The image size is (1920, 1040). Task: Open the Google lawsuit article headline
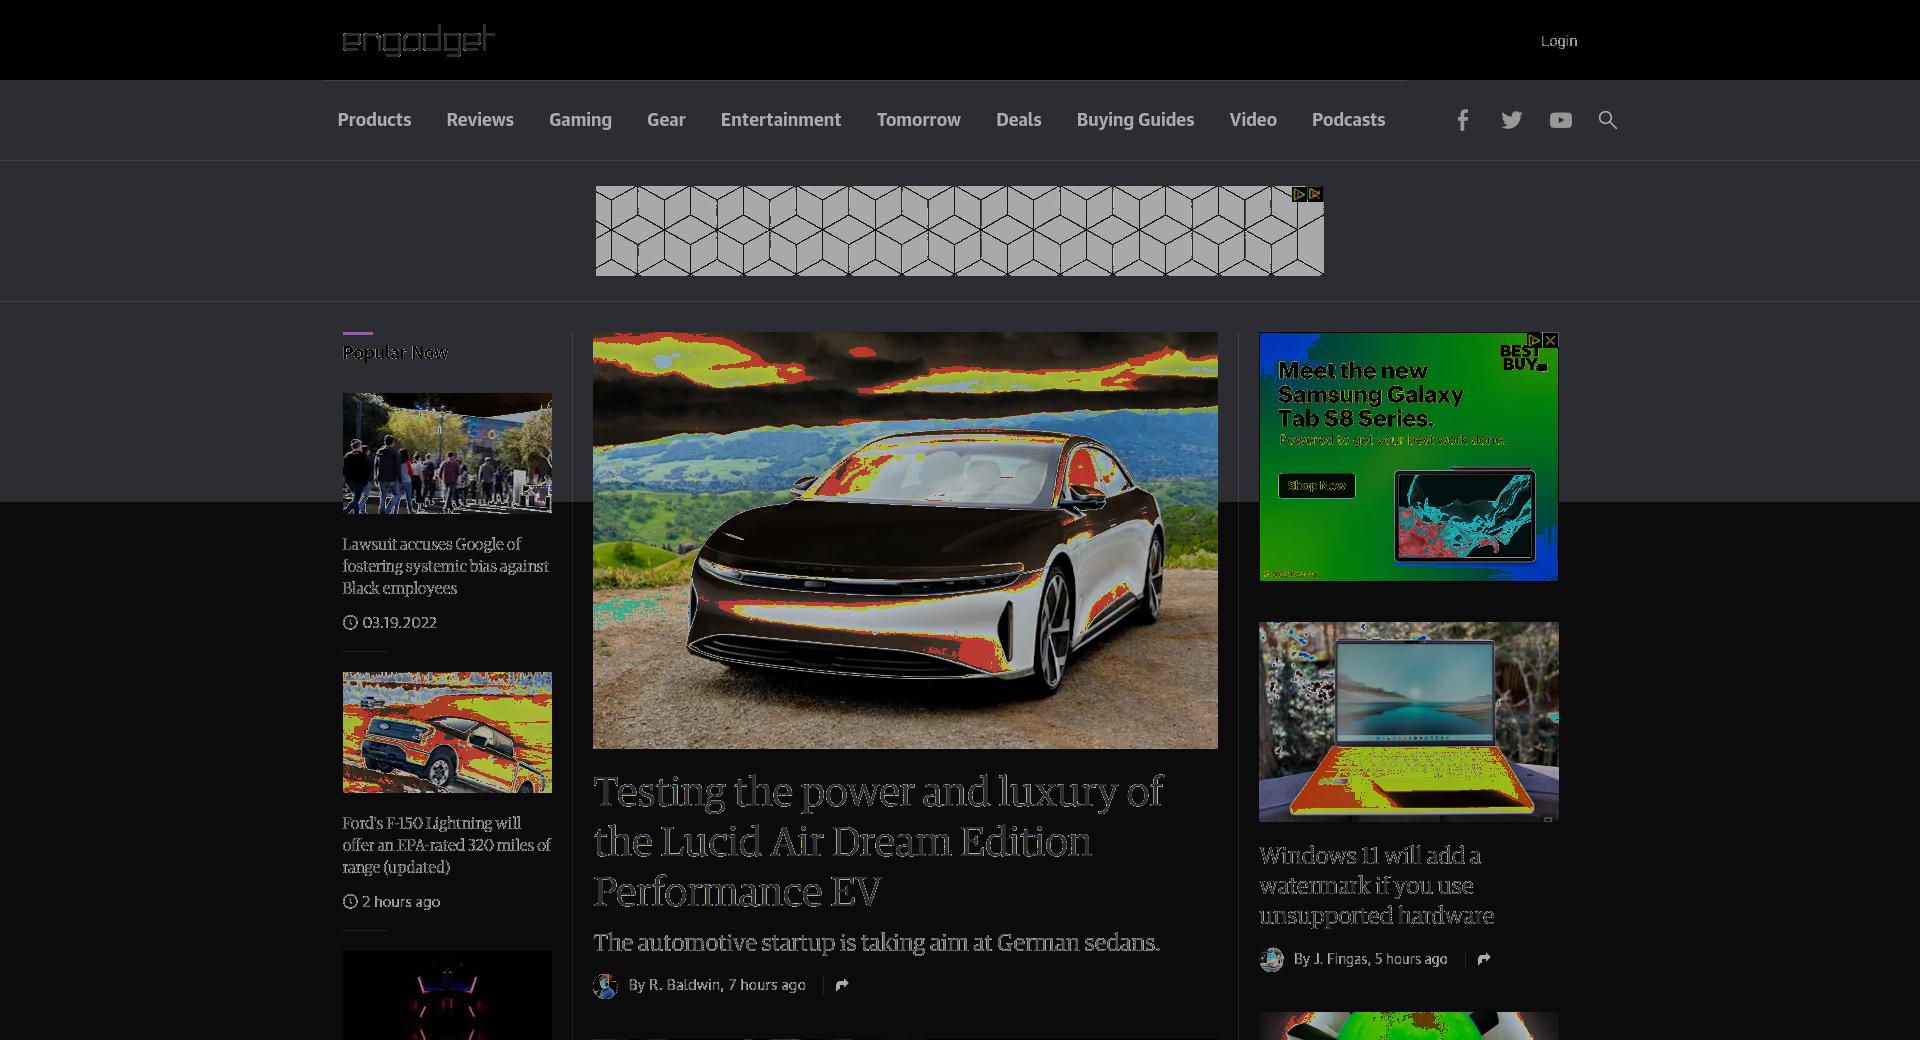pyautogui.click(x=445, y=566)
